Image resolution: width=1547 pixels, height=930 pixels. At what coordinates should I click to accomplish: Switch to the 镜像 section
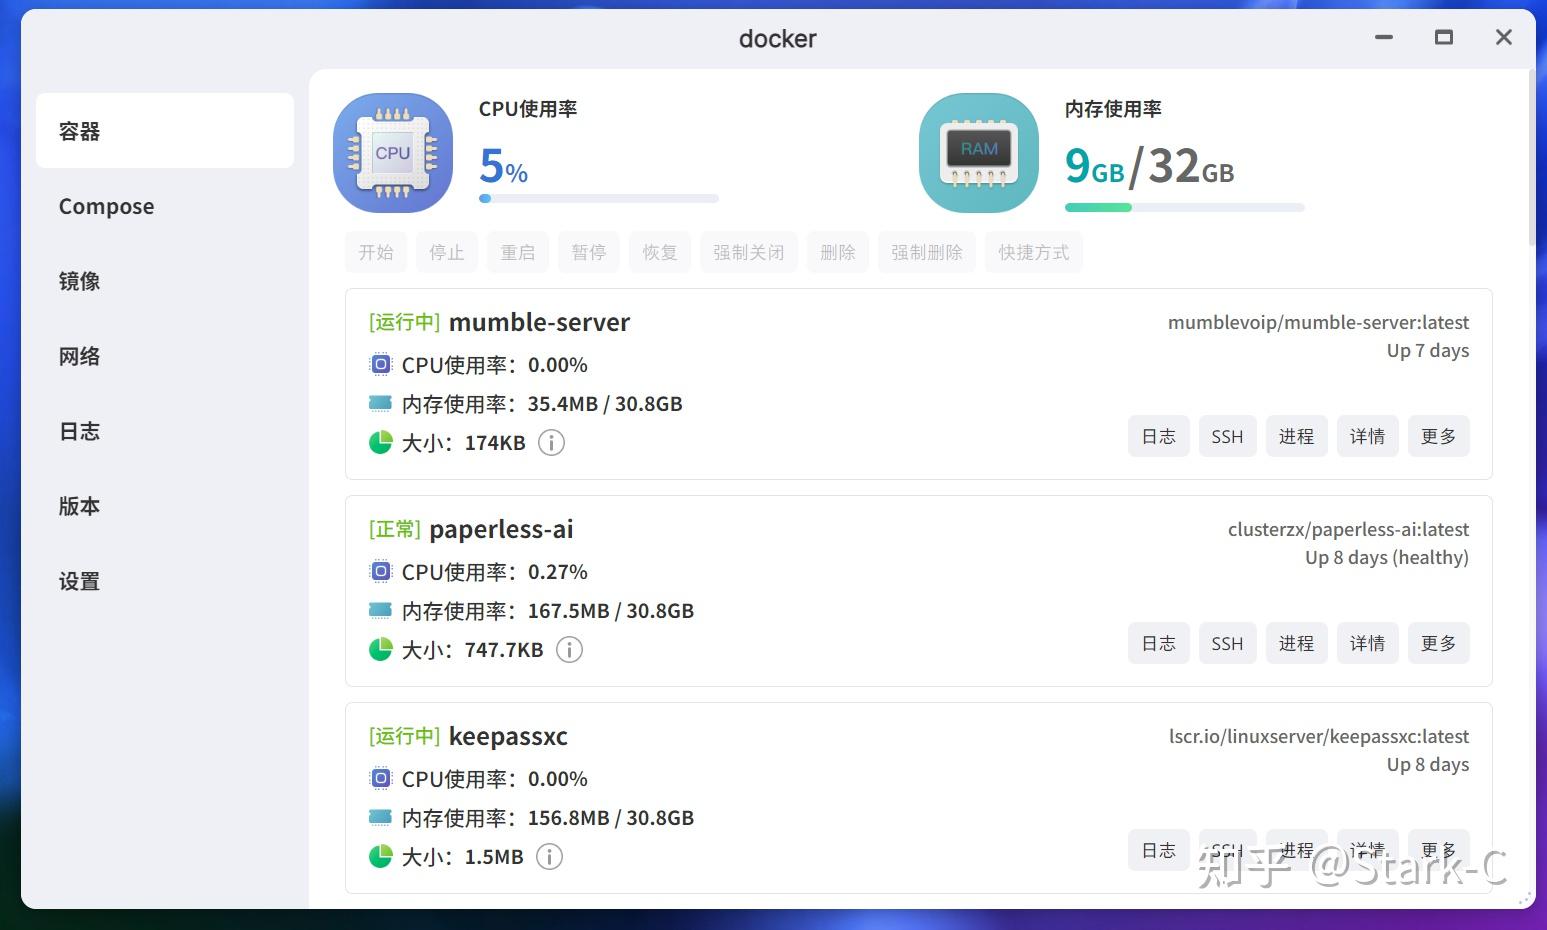79,281
